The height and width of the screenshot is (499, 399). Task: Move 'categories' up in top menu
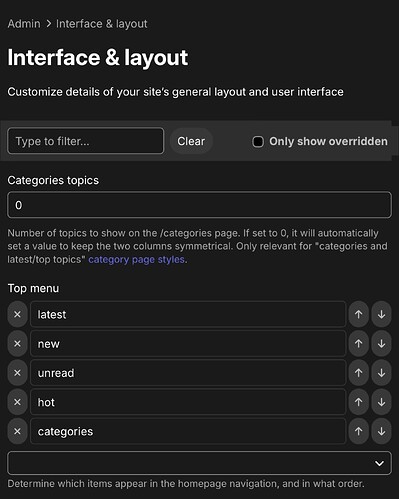(x=359, y=432)
